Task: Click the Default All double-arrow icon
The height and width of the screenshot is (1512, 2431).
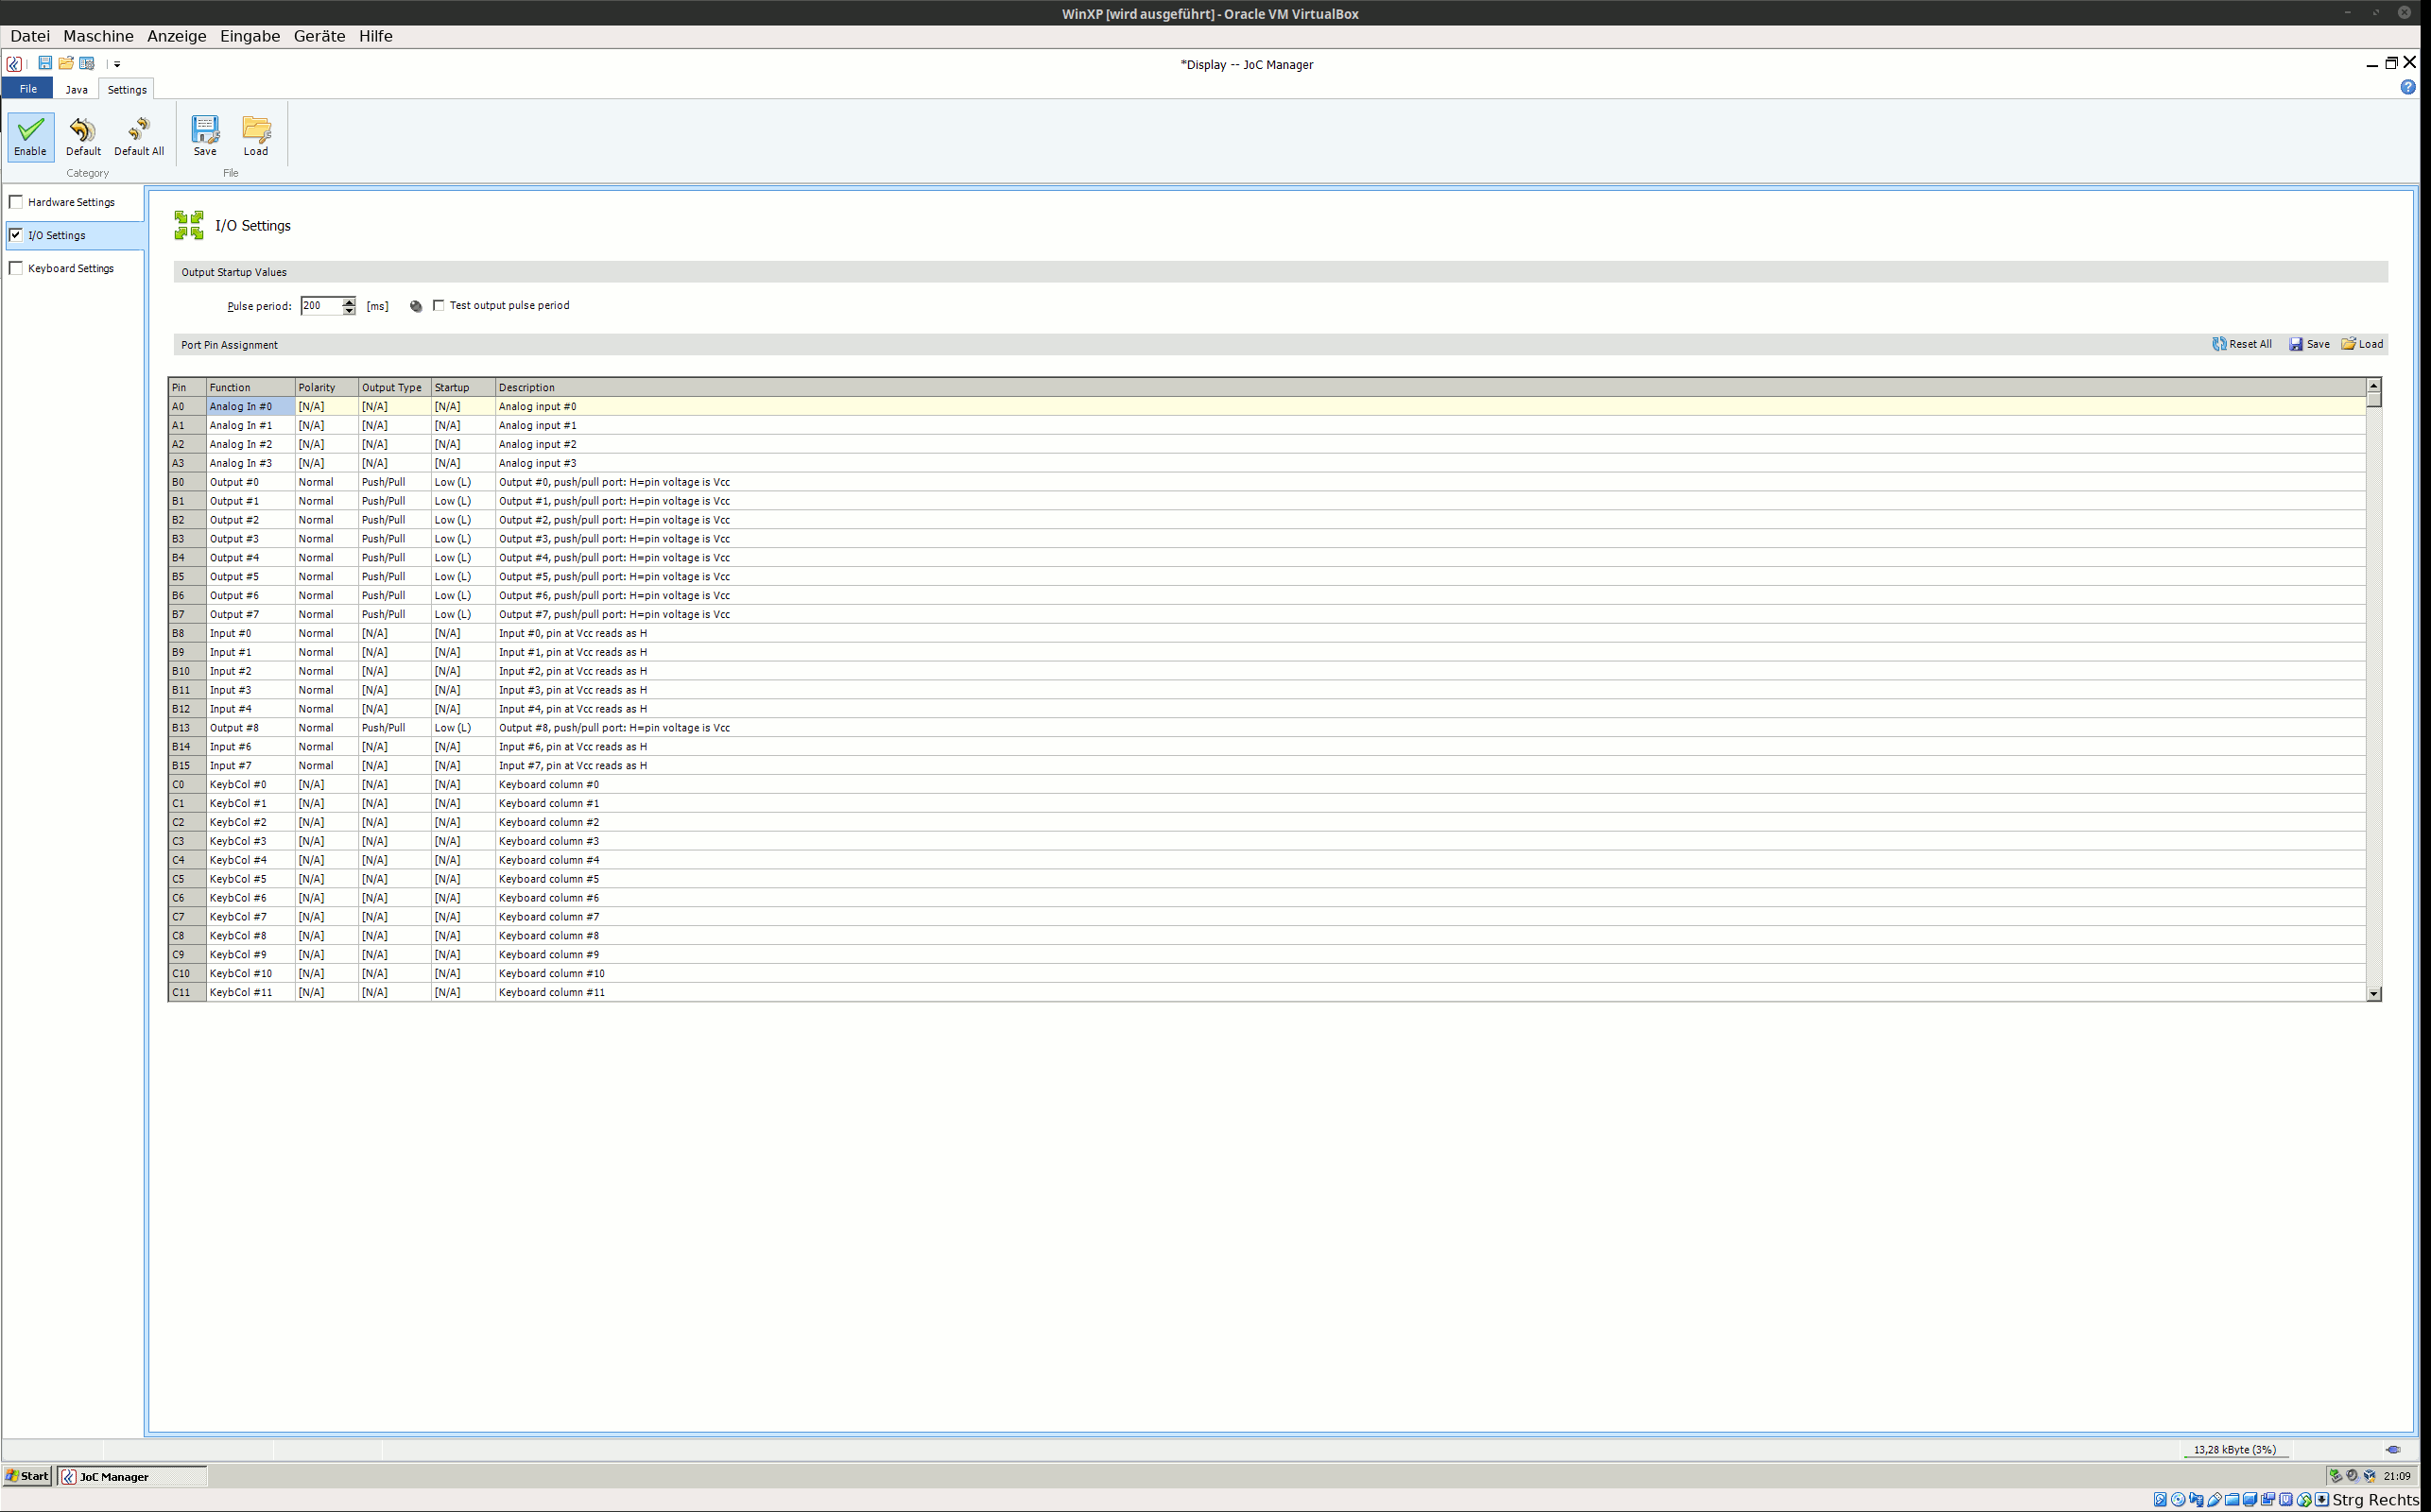Action: click(139, 129)
